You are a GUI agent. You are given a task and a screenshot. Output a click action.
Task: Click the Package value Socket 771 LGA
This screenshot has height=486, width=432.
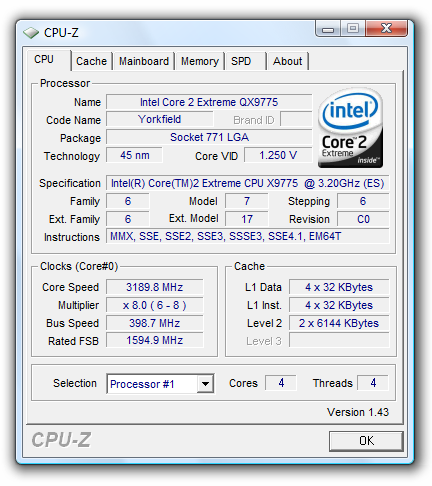209,137
